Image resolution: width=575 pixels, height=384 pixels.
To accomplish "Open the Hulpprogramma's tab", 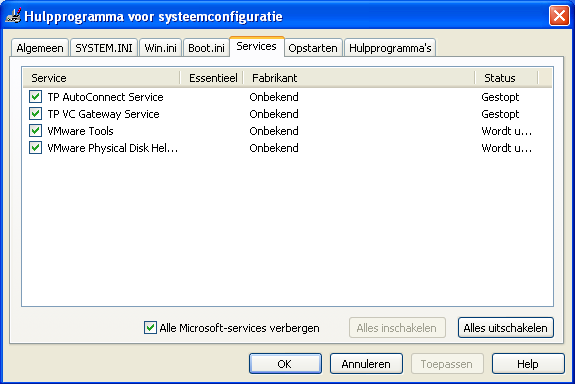I will coord(390,48).
